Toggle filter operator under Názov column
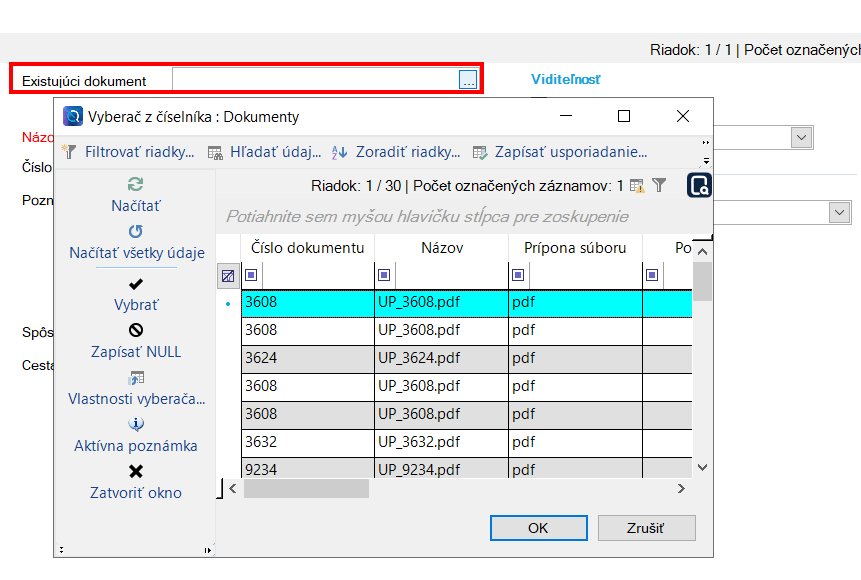Screen dimensions: 861x580 tap(384, 275)
